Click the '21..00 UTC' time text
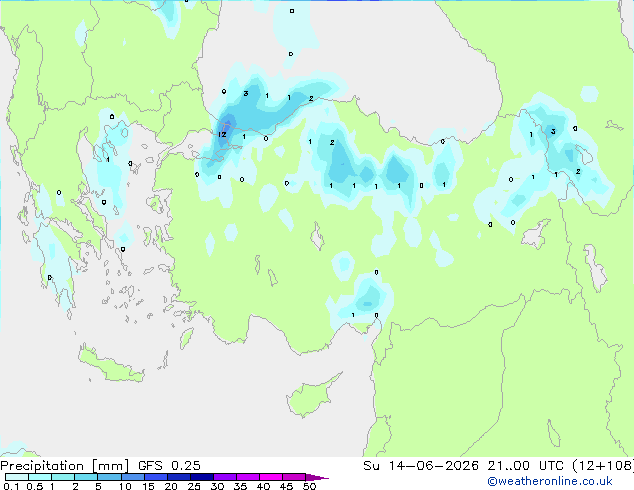The image size is (634, 490). 525,466
